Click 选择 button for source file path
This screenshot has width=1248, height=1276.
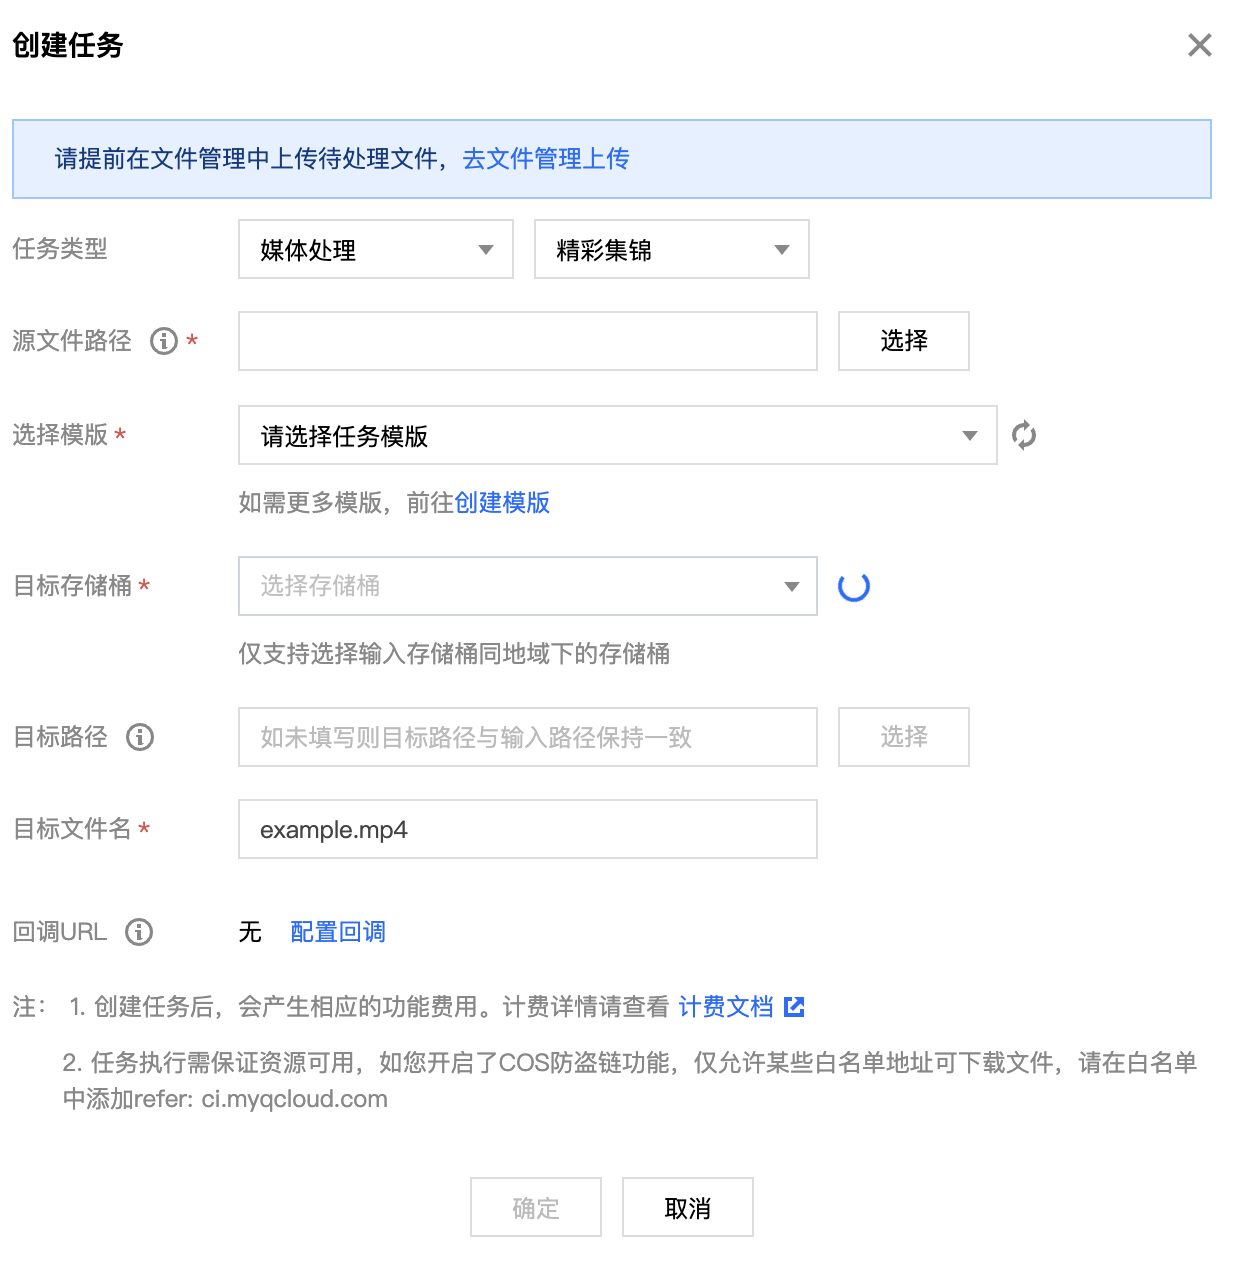pos(904,341)
